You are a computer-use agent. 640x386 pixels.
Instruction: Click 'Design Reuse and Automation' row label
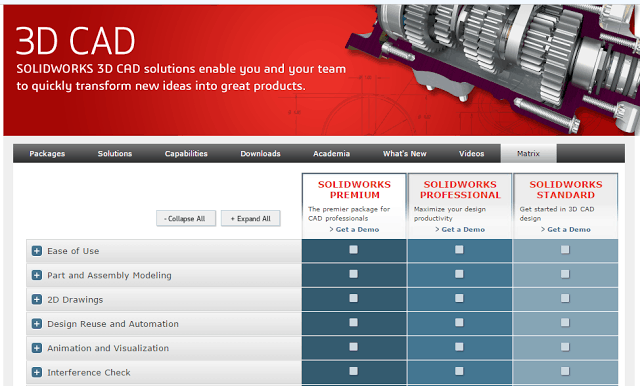(113, 324)
